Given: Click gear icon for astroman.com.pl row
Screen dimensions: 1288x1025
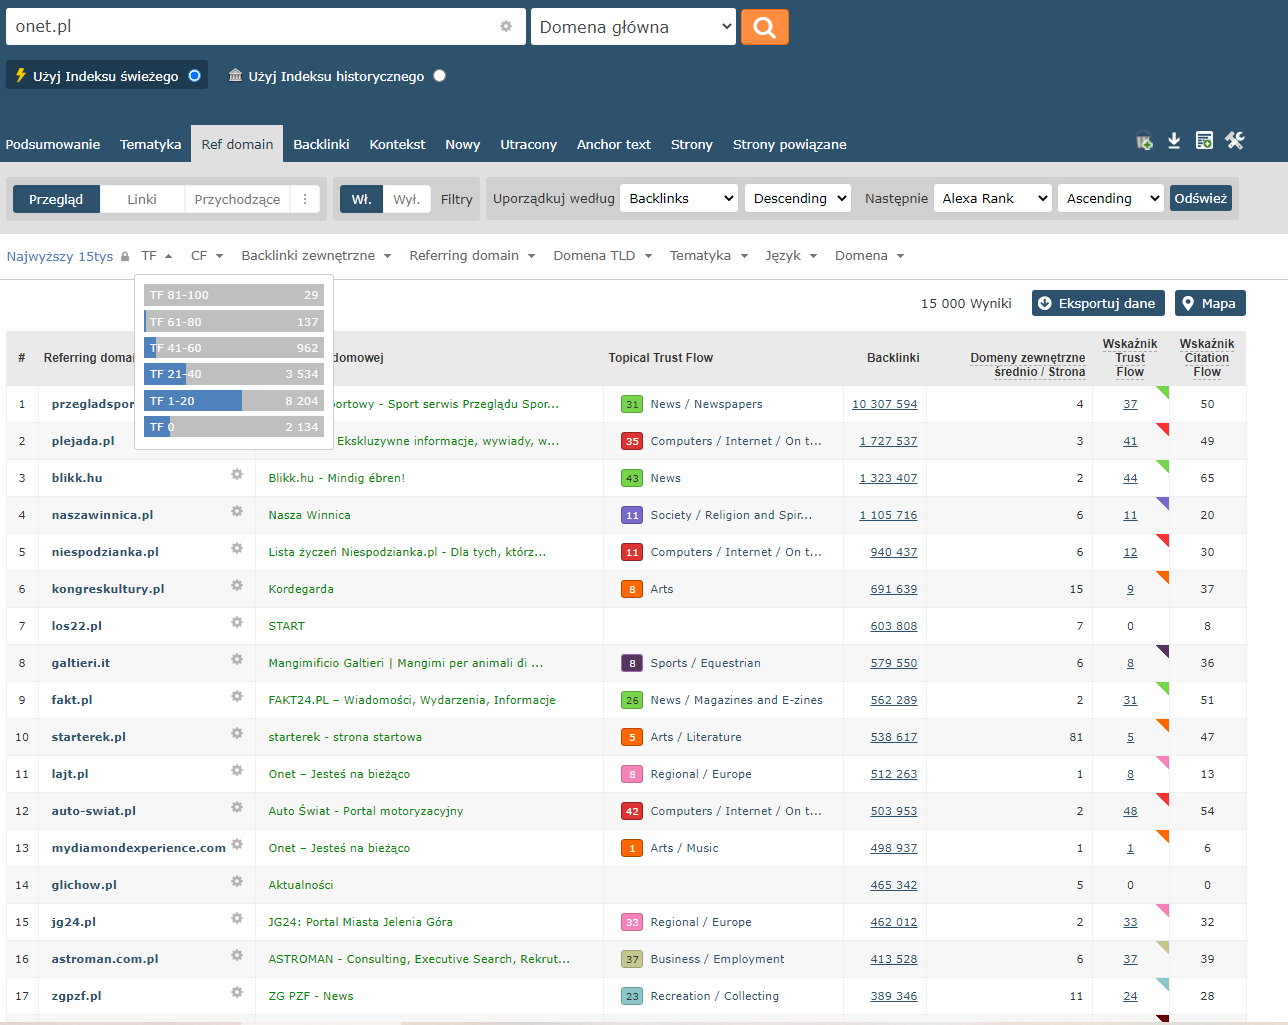Looking at the screenshot, I should coord(237,955).
